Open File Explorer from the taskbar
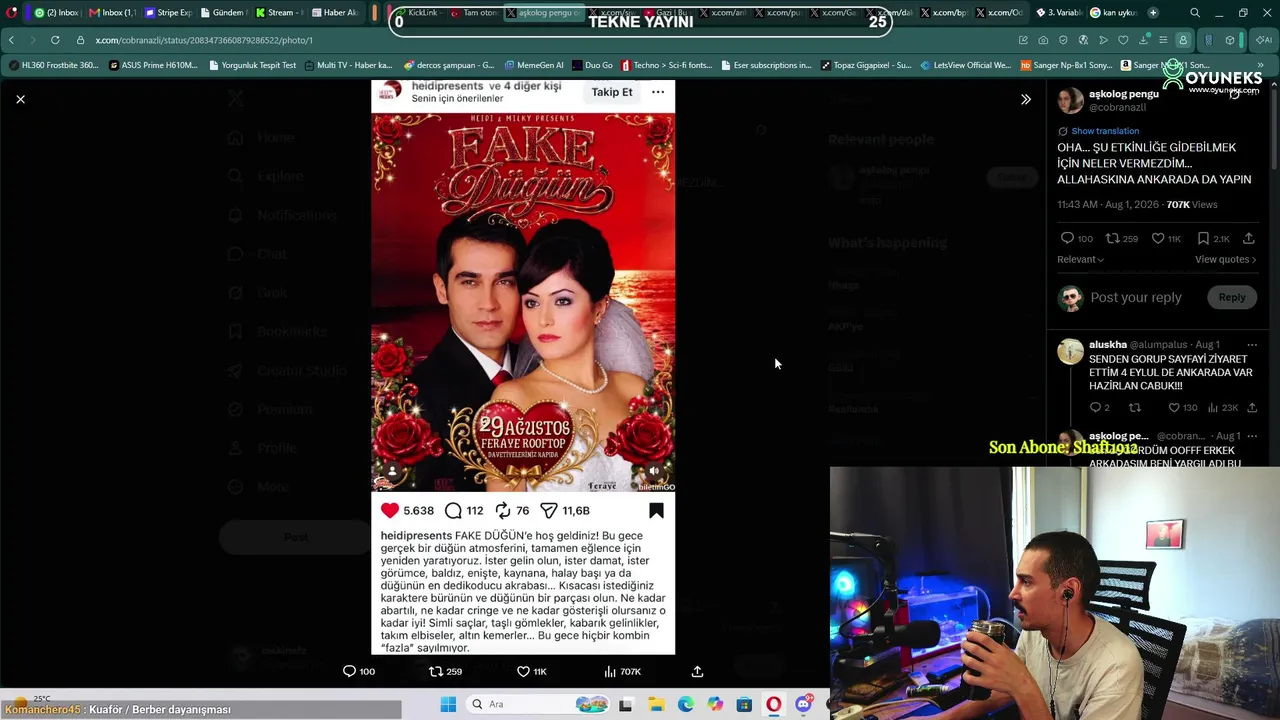Image resolution: width=1280 pixels, height=720 pixels. (656, 705)
